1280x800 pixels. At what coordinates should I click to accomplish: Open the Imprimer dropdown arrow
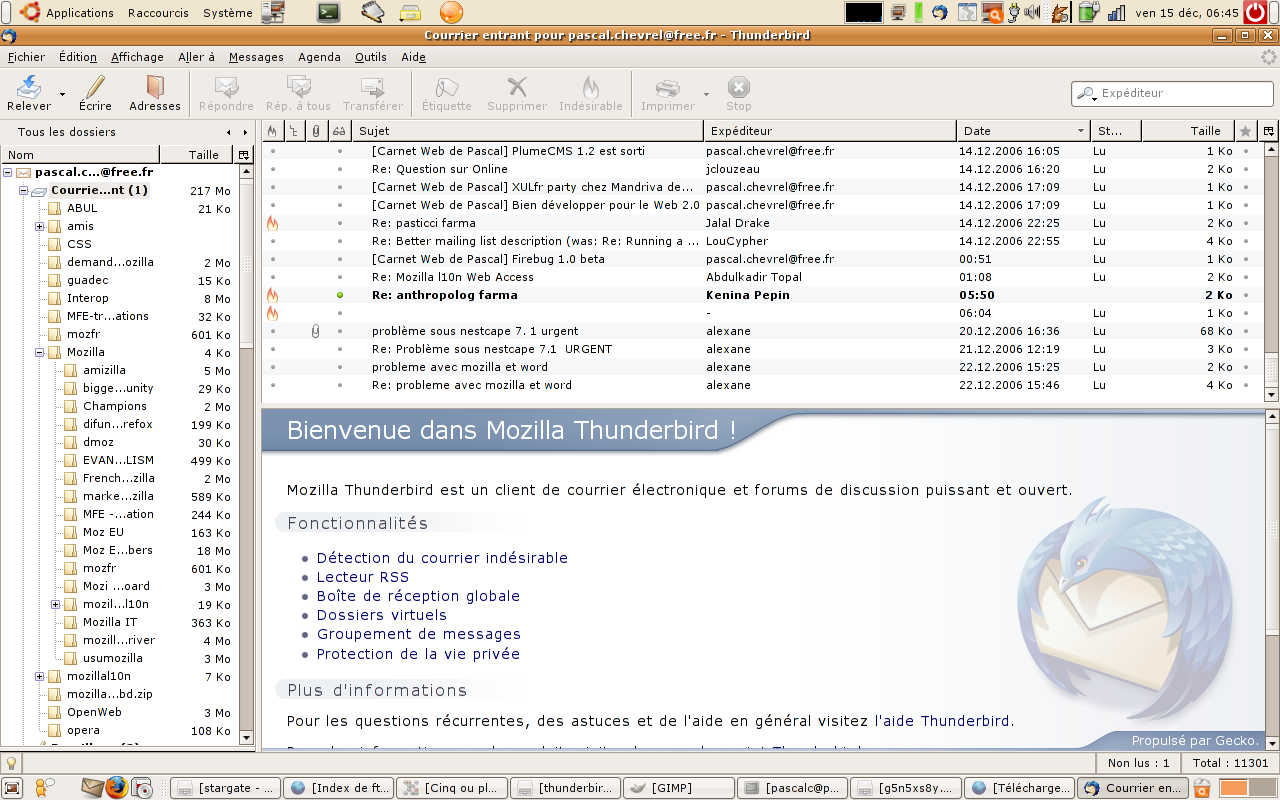706,94
